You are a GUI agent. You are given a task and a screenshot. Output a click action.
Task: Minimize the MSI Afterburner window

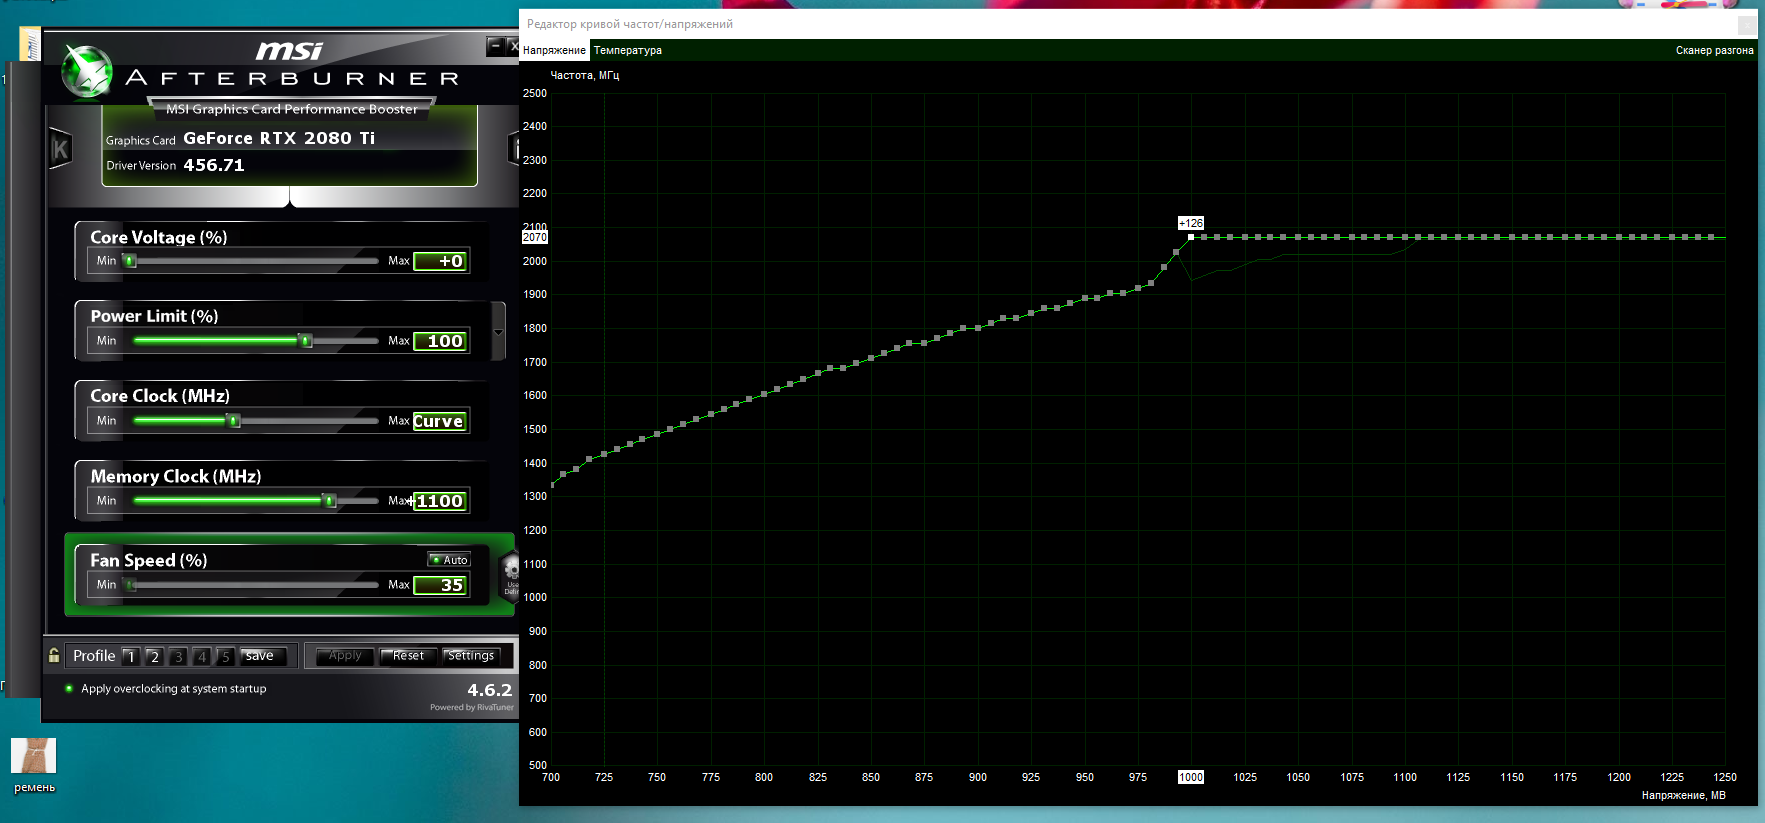pos(495,46)
